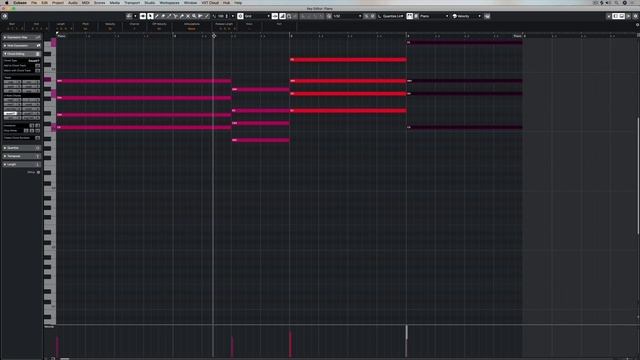This screenshot has width=640, height=360.
Task: Open the Piano part selection dropdown
Action: click(434, 16)
